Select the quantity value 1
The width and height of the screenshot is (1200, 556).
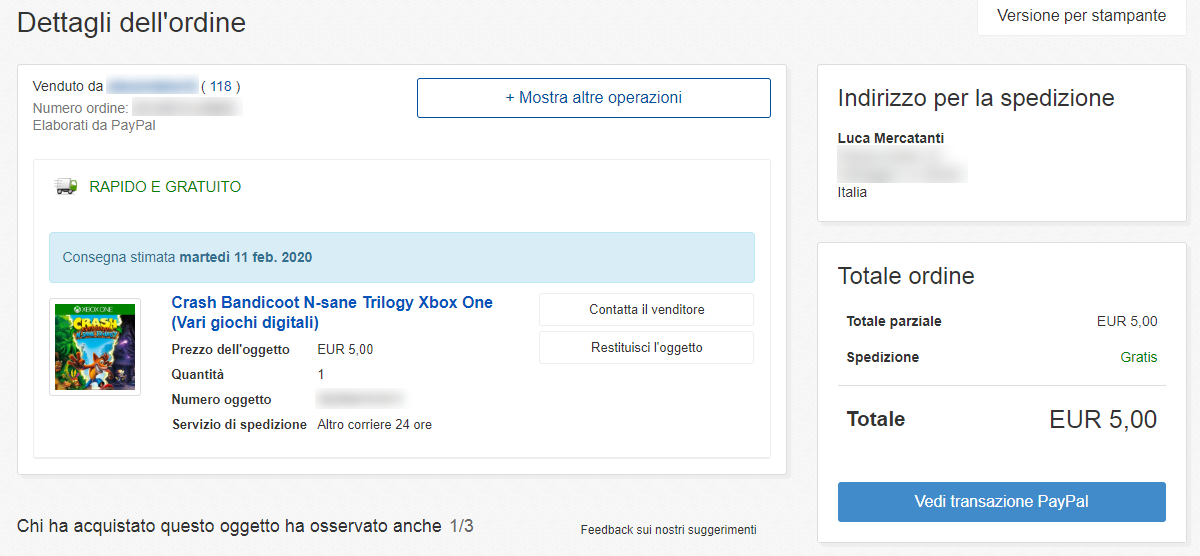[x=321, y=374]
